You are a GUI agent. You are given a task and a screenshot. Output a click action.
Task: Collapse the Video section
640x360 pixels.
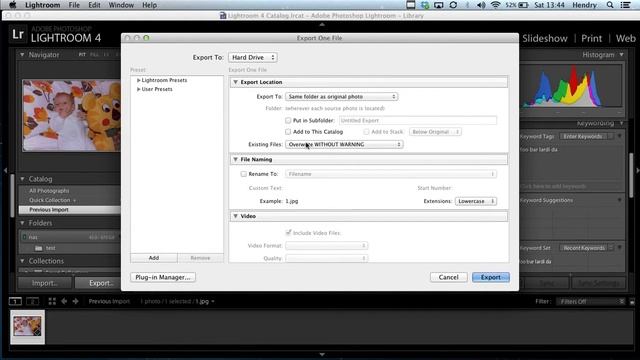coord(236,216)
